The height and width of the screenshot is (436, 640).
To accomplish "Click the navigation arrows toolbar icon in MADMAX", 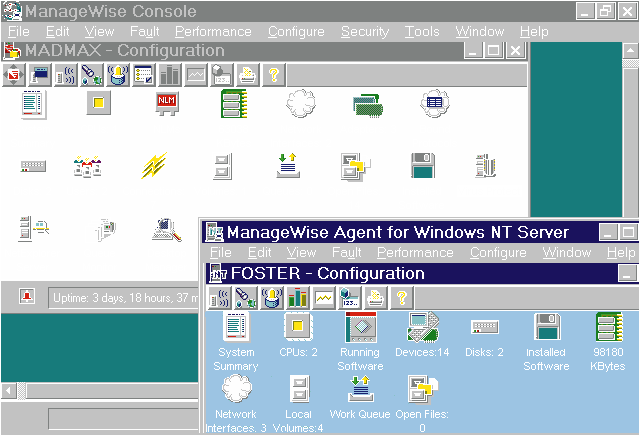I will pyautogui.click(x=13, y=75).
